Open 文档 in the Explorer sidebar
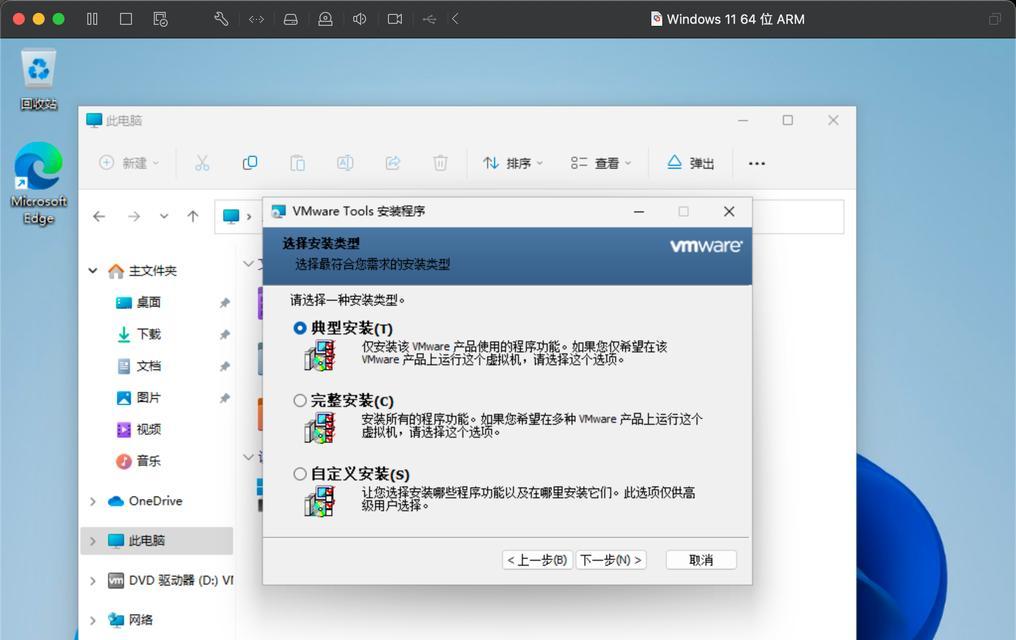 click(x=139, y=366)
